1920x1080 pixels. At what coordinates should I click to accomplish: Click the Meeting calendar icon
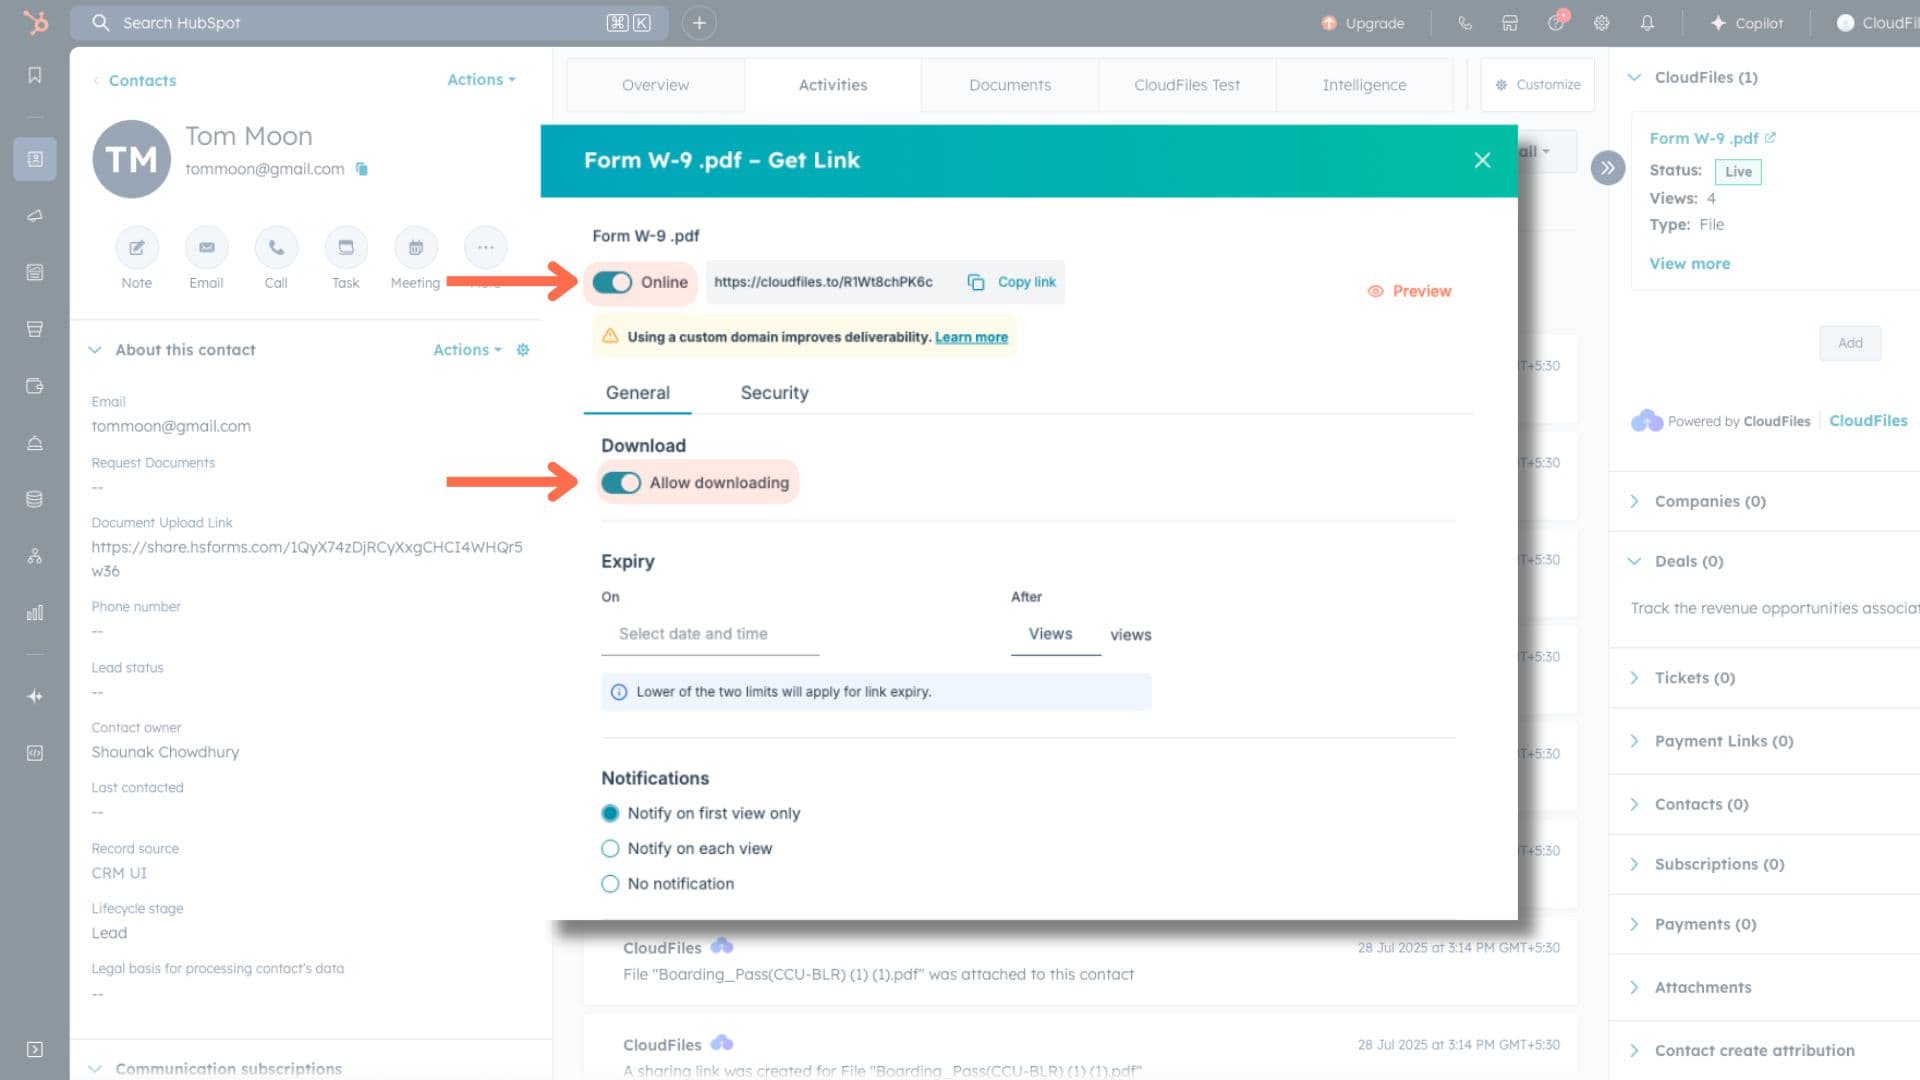(x=415, y=248)
